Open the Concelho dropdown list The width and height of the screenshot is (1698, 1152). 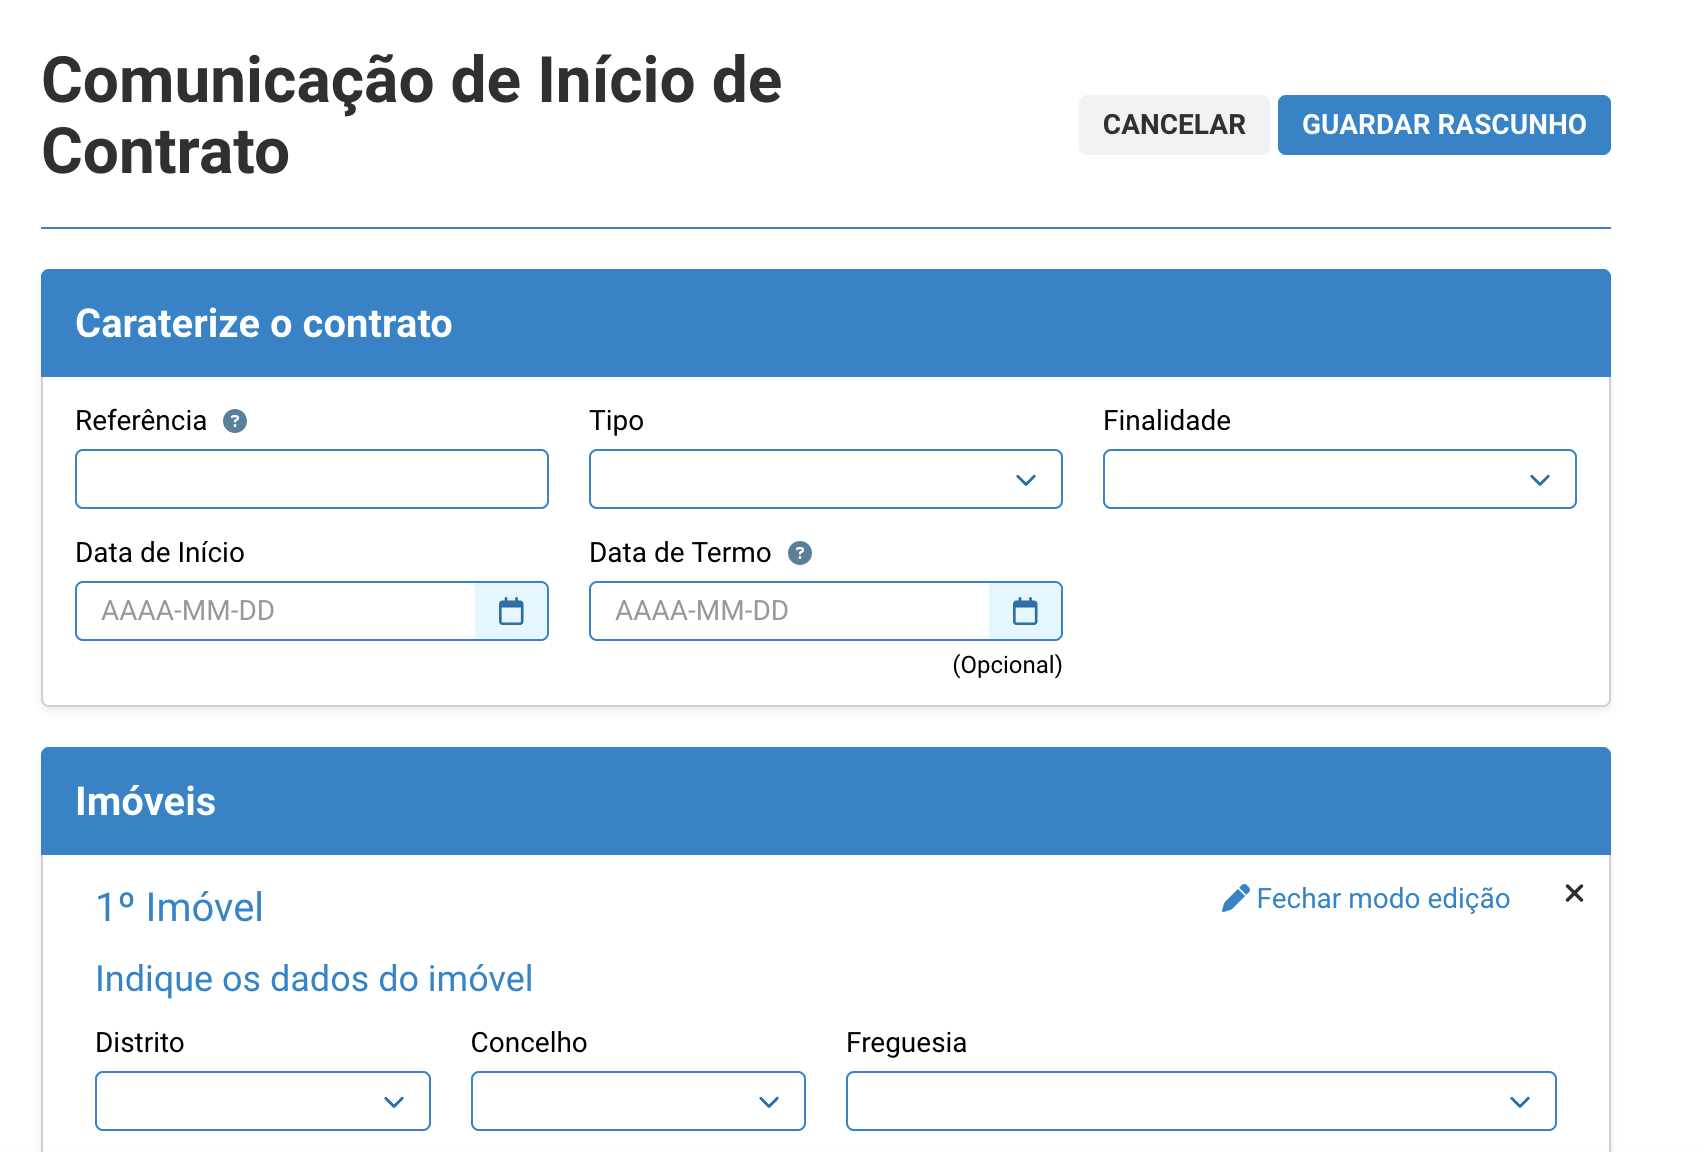[x=638, y=1101]
